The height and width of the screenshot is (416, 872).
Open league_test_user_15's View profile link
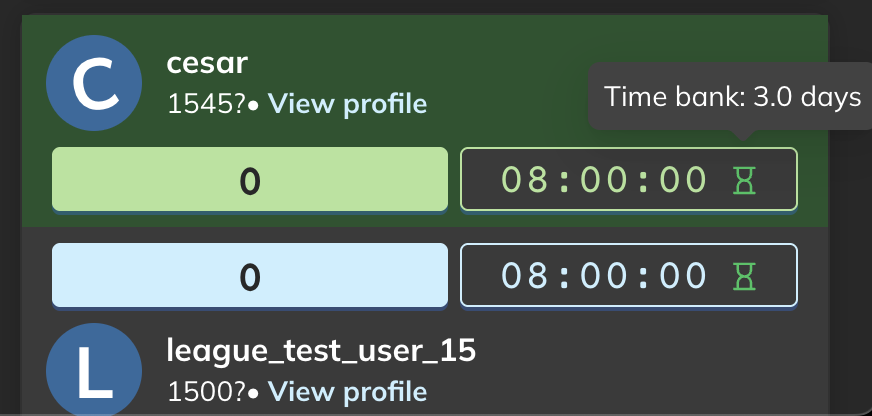(347, 391)
